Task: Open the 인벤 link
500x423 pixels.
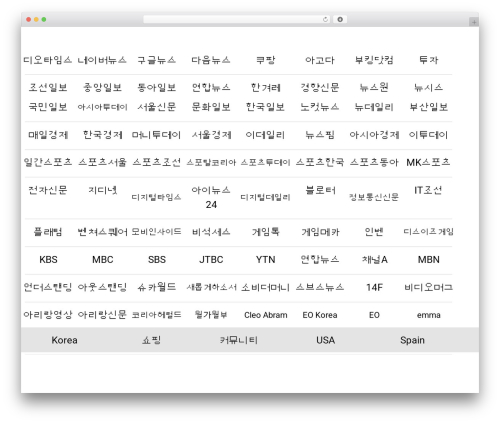Action: [374, 232]
